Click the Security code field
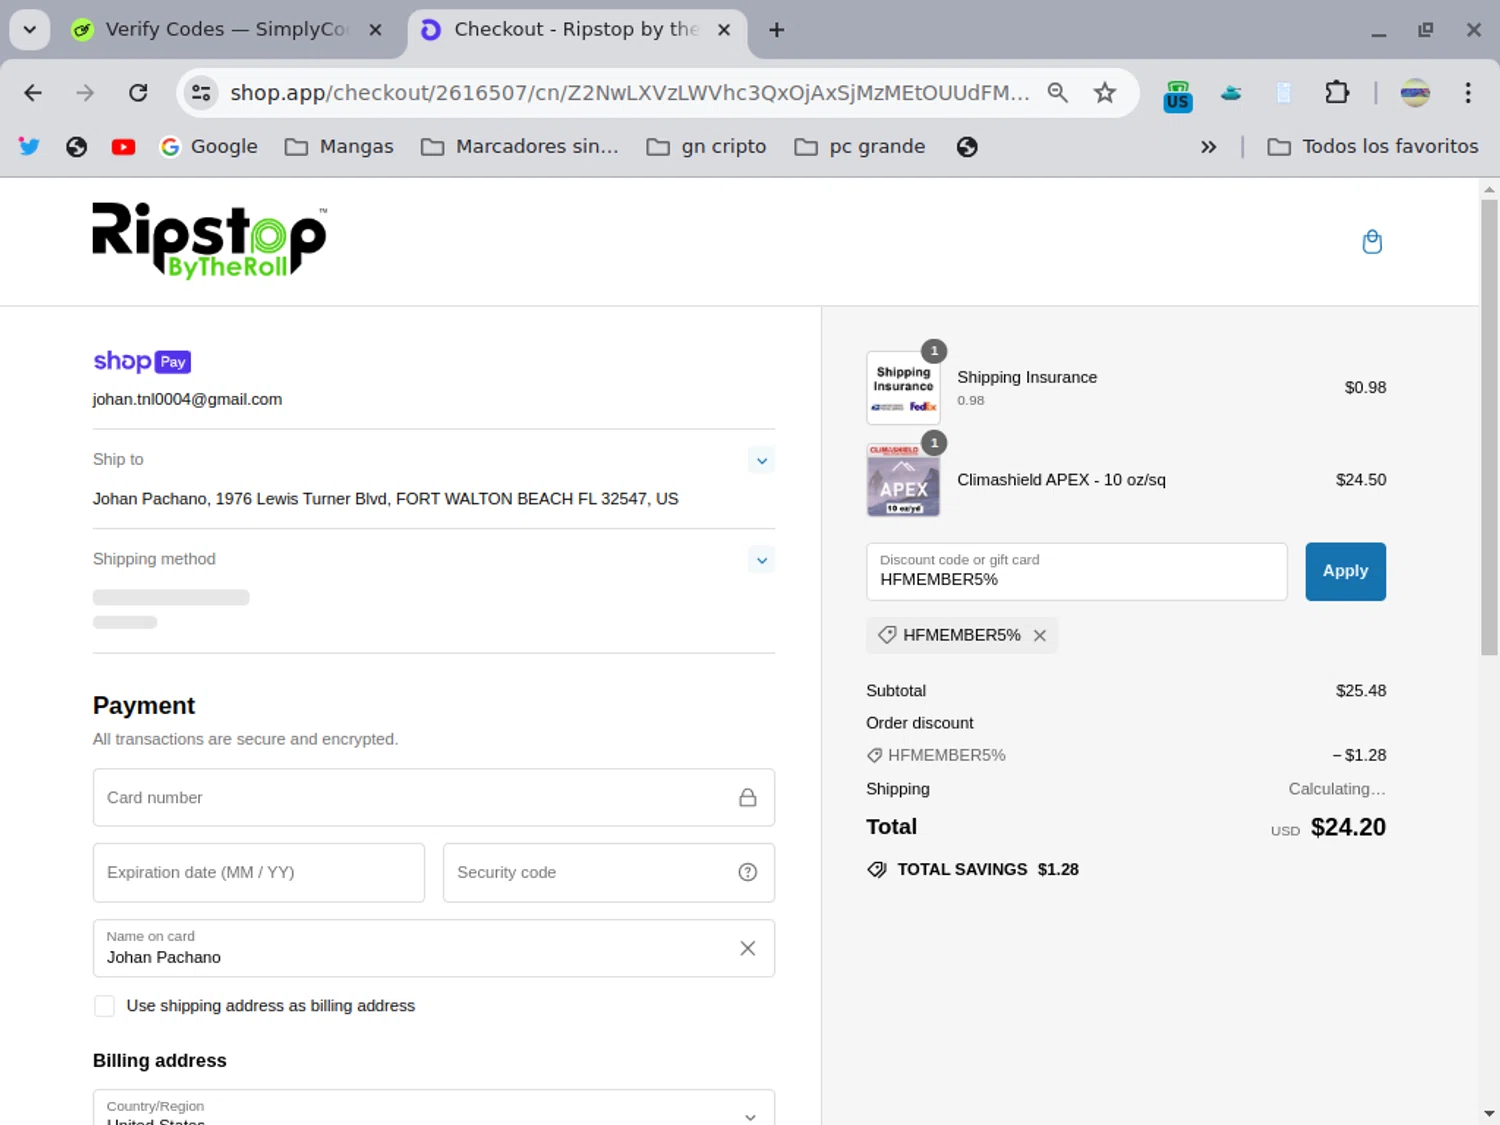1500x1125 pixels. click(x=609, y=872)
